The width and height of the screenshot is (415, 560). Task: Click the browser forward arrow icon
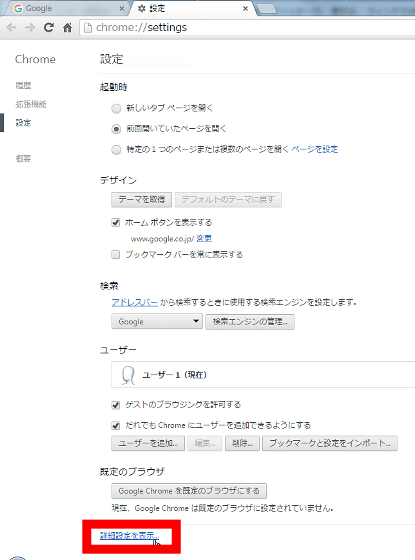(30, 28)
